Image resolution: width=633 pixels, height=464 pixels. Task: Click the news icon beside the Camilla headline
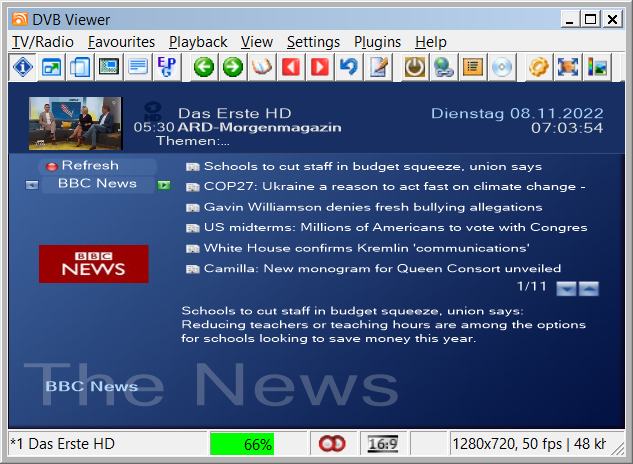point(193,269)
